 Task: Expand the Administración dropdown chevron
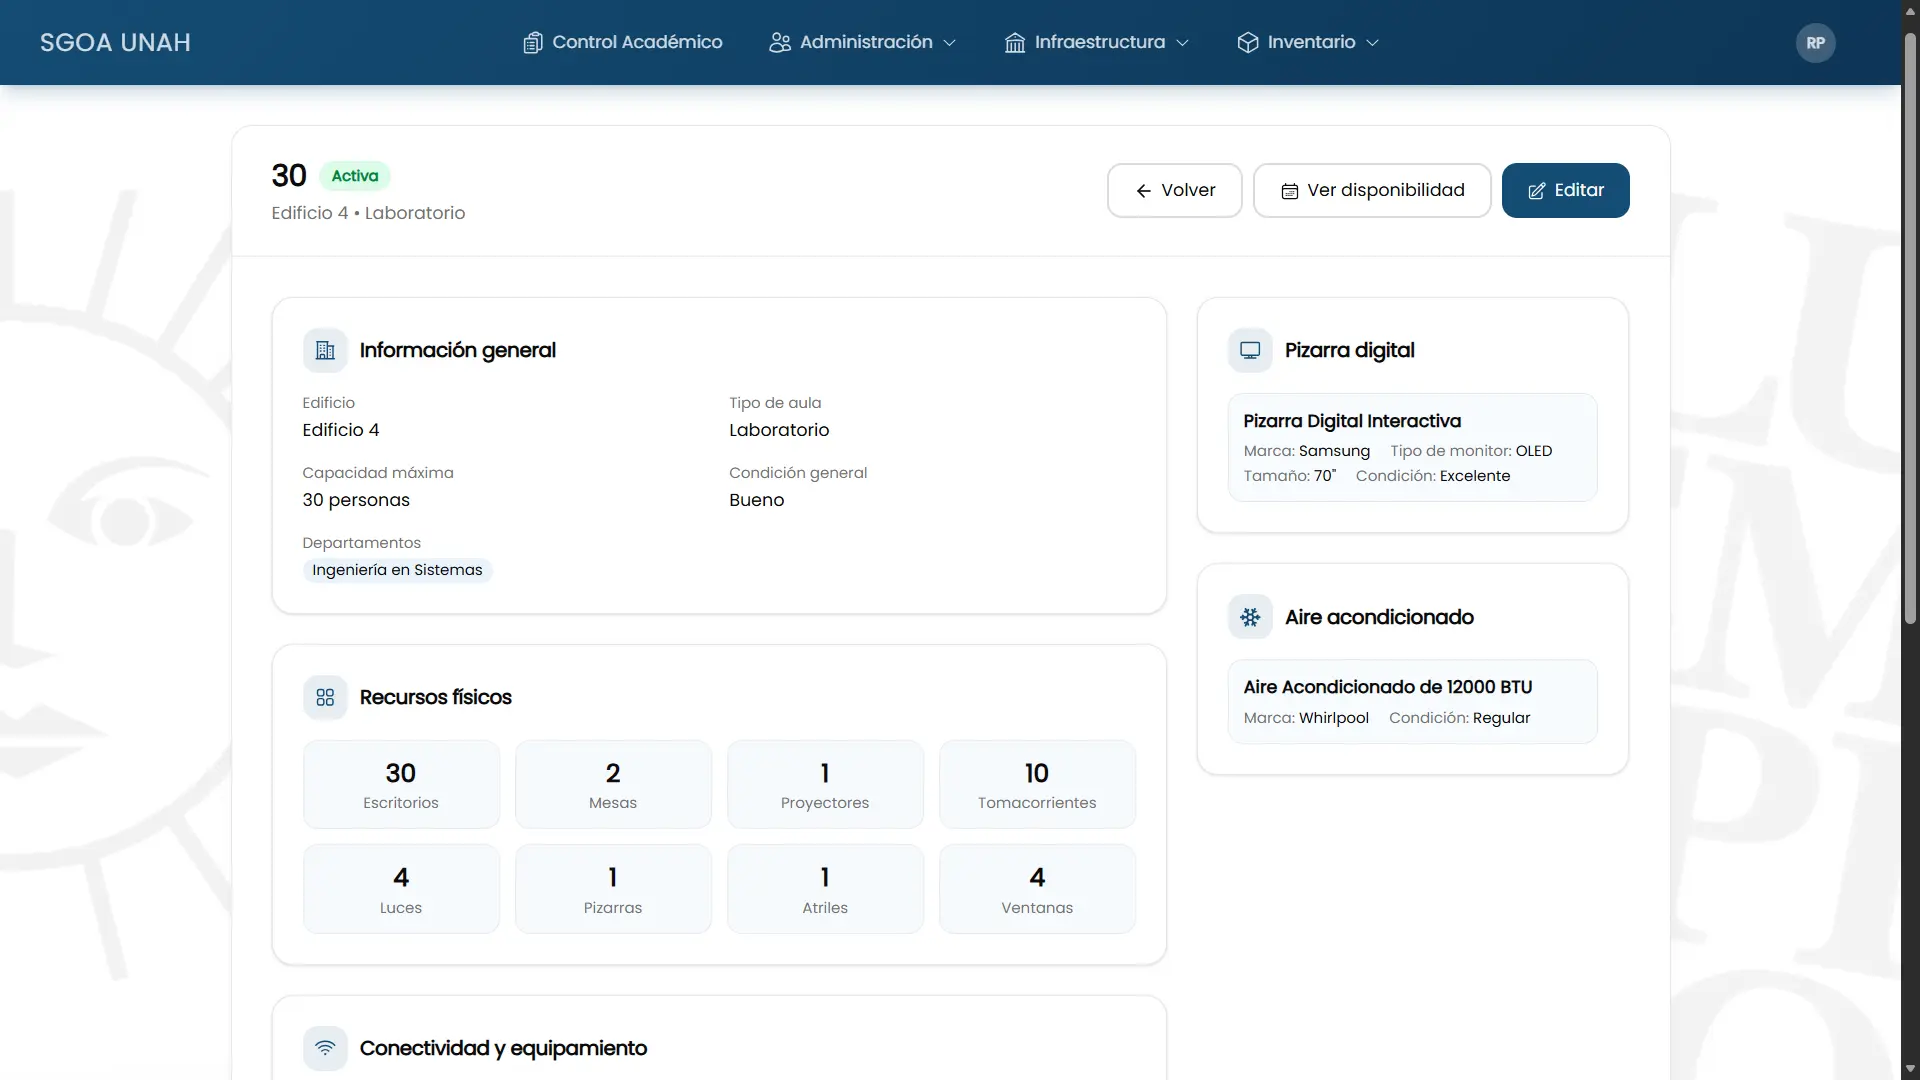[x=950, y=43]
